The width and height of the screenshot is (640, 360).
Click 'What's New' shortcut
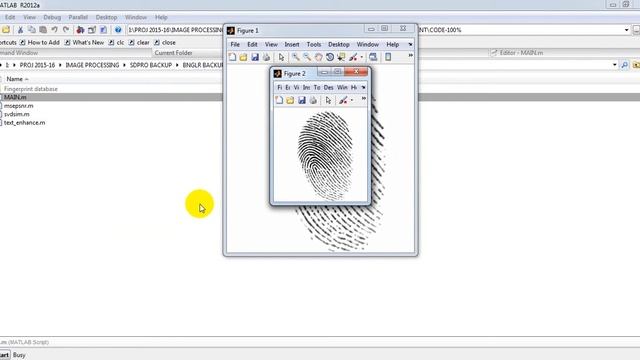[84, 42]
